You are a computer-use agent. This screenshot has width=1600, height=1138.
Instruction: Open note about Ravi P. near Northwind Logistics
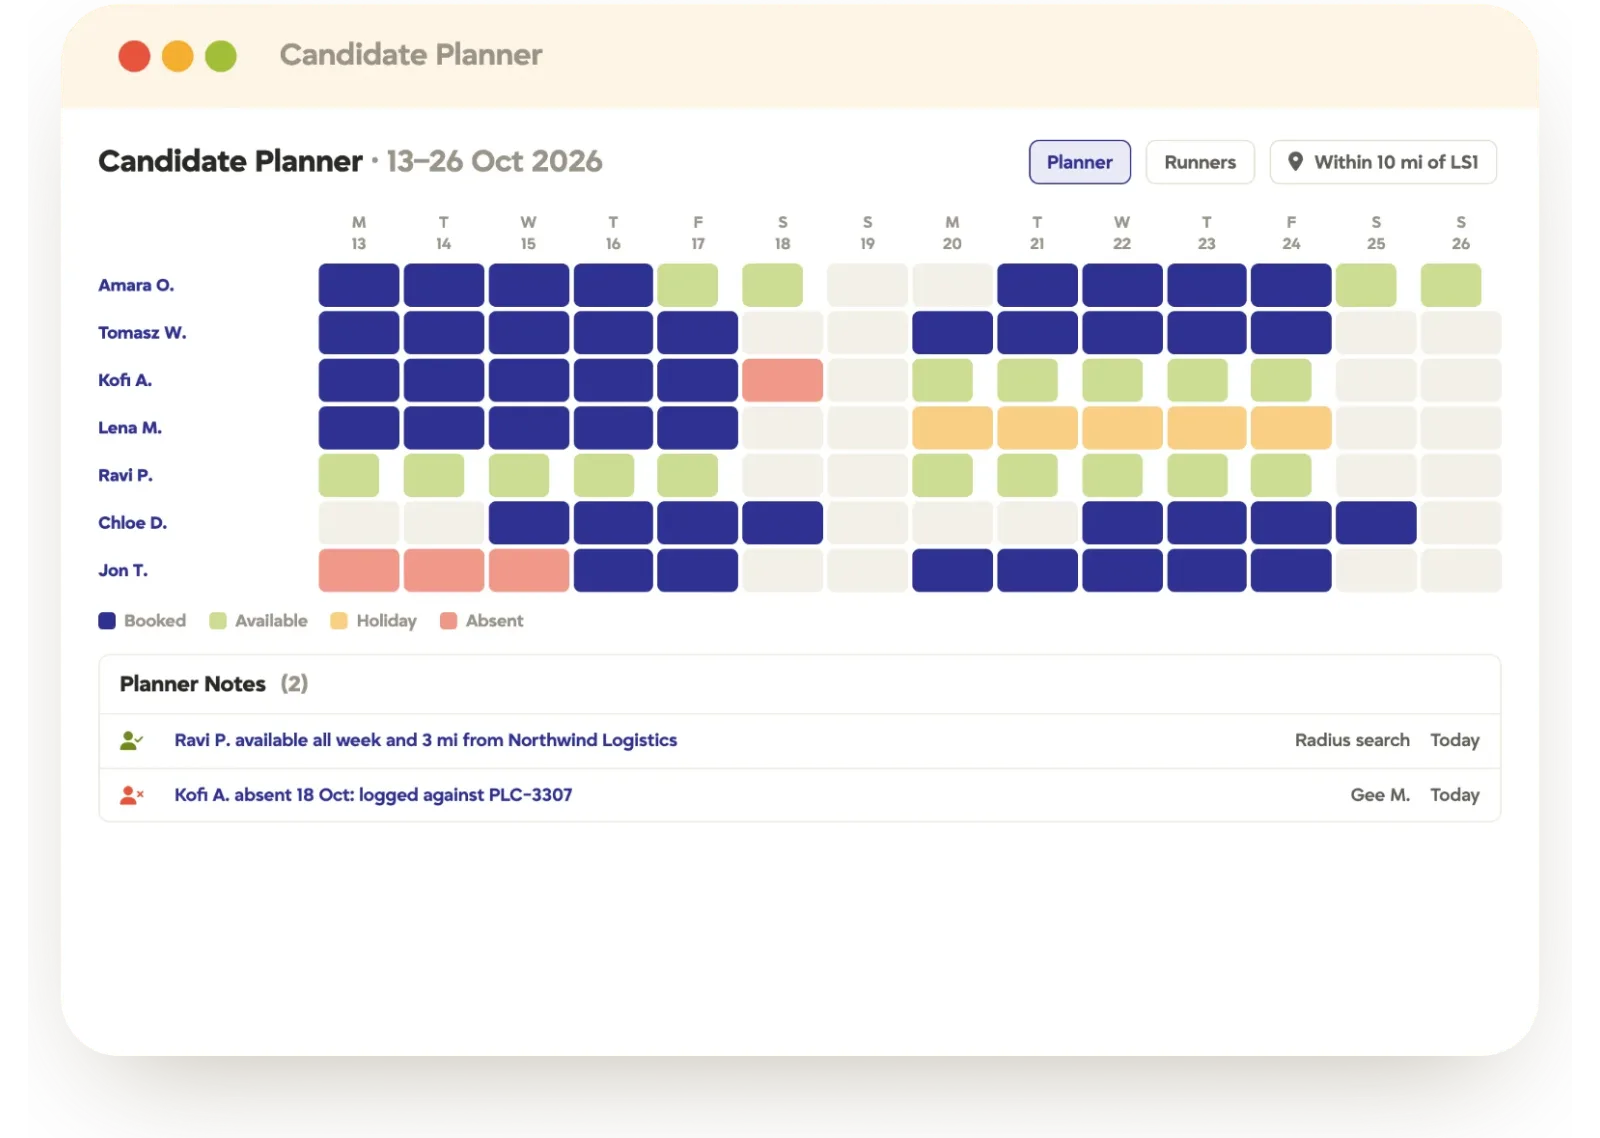426,740
